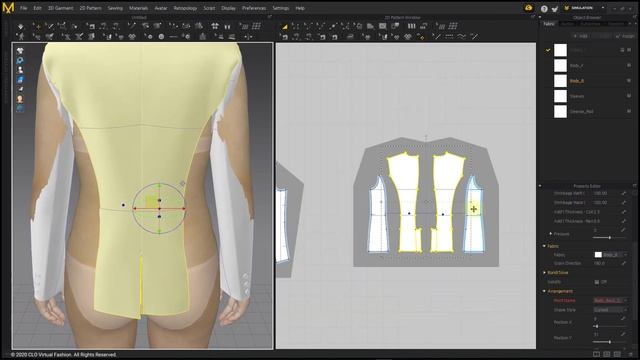Click the yellow cloud icon in title bar
Screen dimensions: 640x360
point(529,8)
